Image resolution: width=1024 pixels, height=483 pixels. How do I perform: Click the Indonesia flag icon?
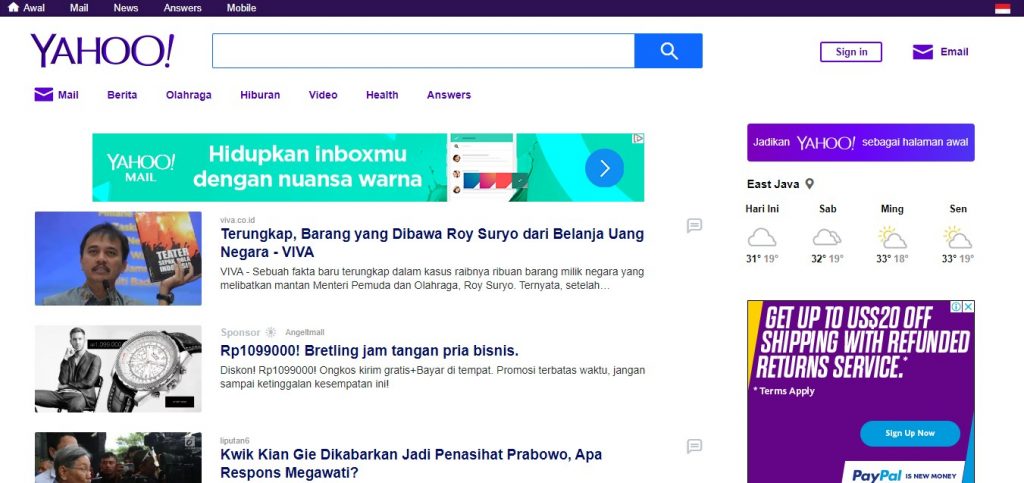pos(1002,8)
